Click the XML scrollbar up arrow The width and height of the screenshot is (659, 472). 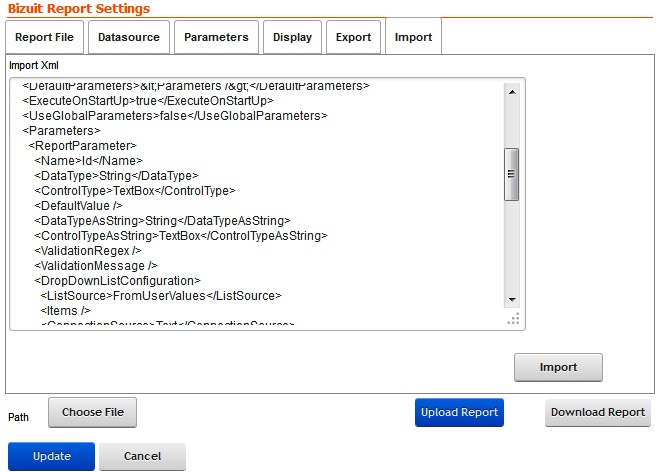[x=512, y=92]
